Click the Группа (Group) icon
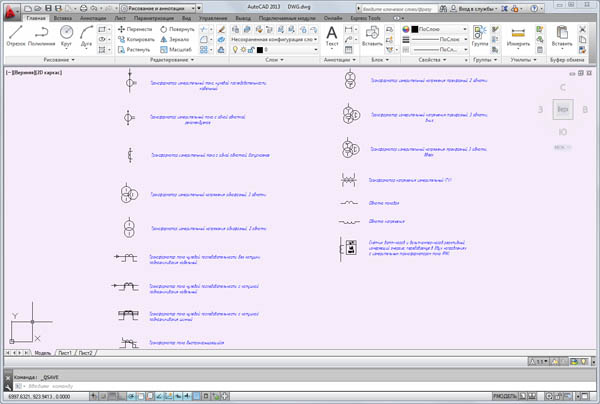Image resolution: width=600 pixels, height=404 pixels. 479,34
